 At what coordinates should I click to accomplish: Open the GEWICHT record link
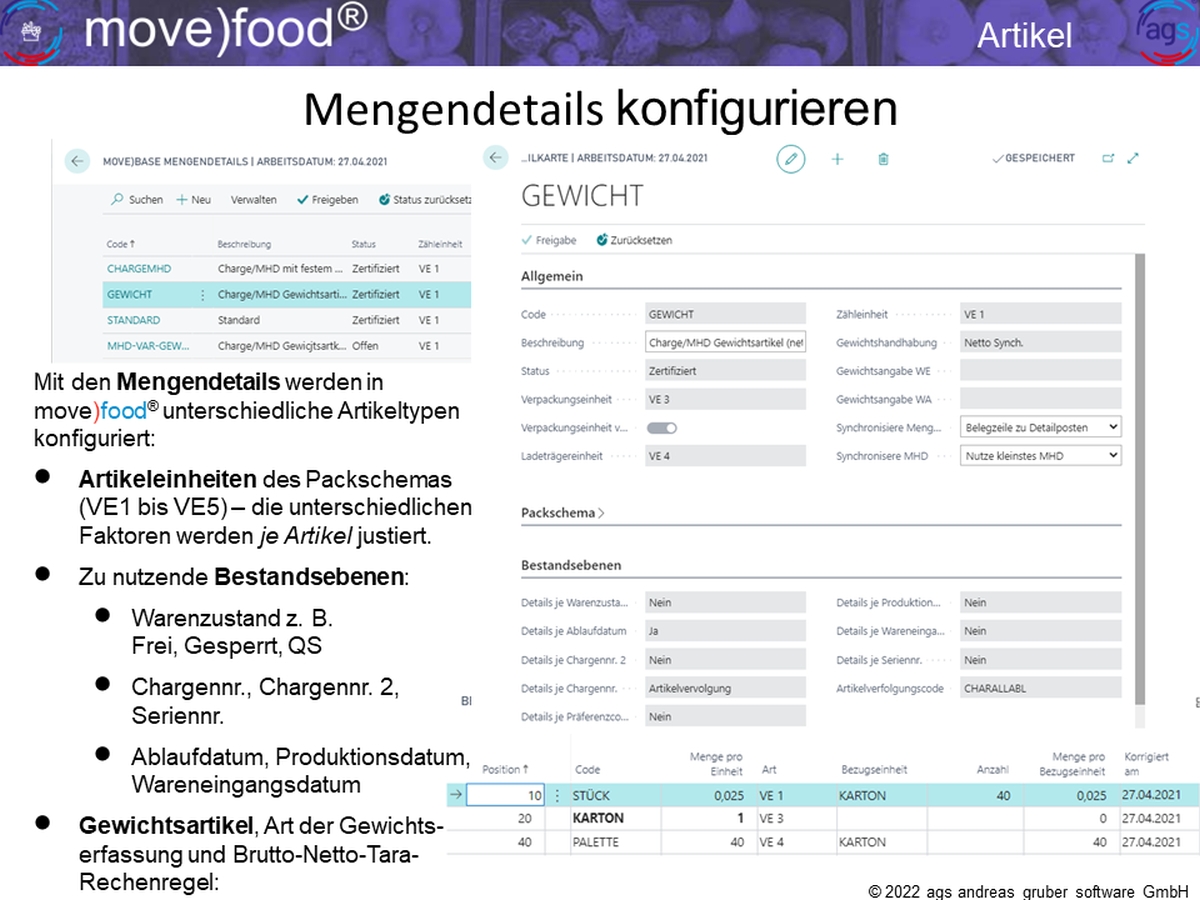[x=130, y=295]
